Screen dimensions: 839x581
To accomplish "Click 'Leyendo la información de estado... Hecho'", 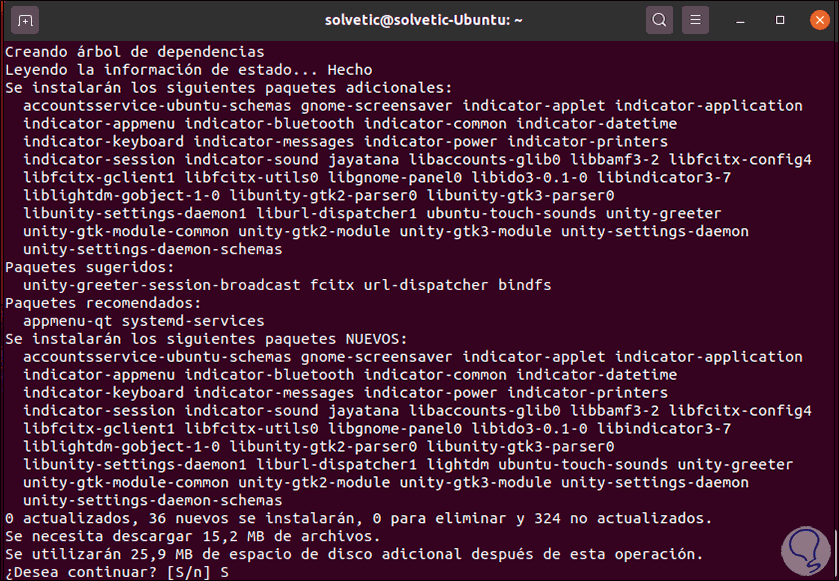I will [189, 70].
